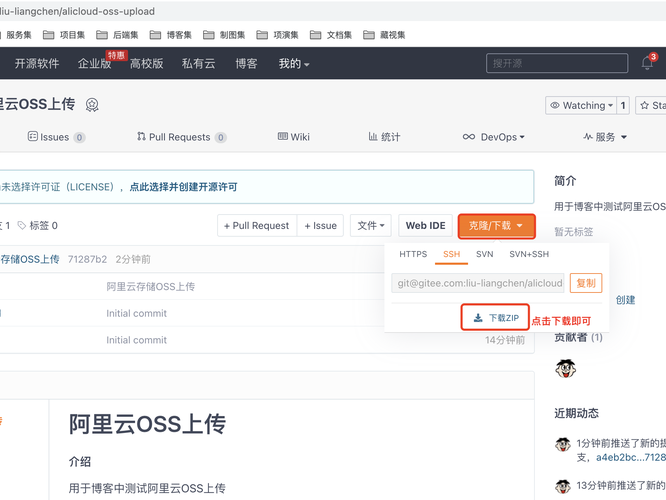
Task: Click the Star button
Action: [x=652, y=105]
